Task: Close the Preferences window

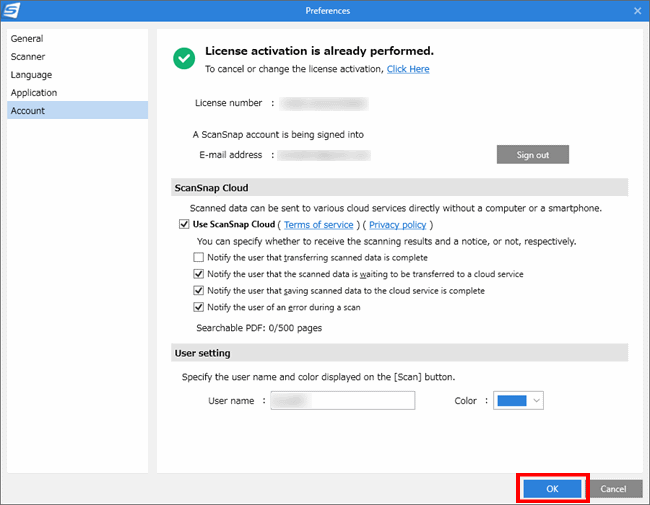Action: [637, 11]
